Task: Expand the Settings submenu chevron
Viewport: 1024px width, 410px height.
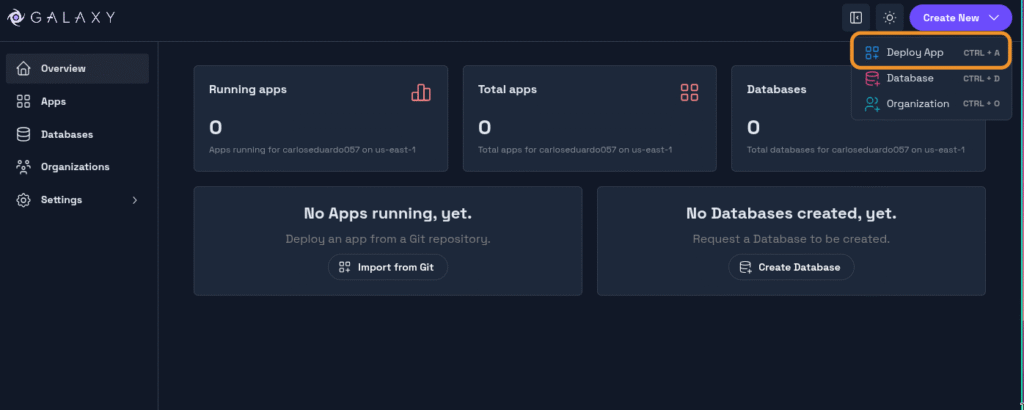Action: pos(135,200)
